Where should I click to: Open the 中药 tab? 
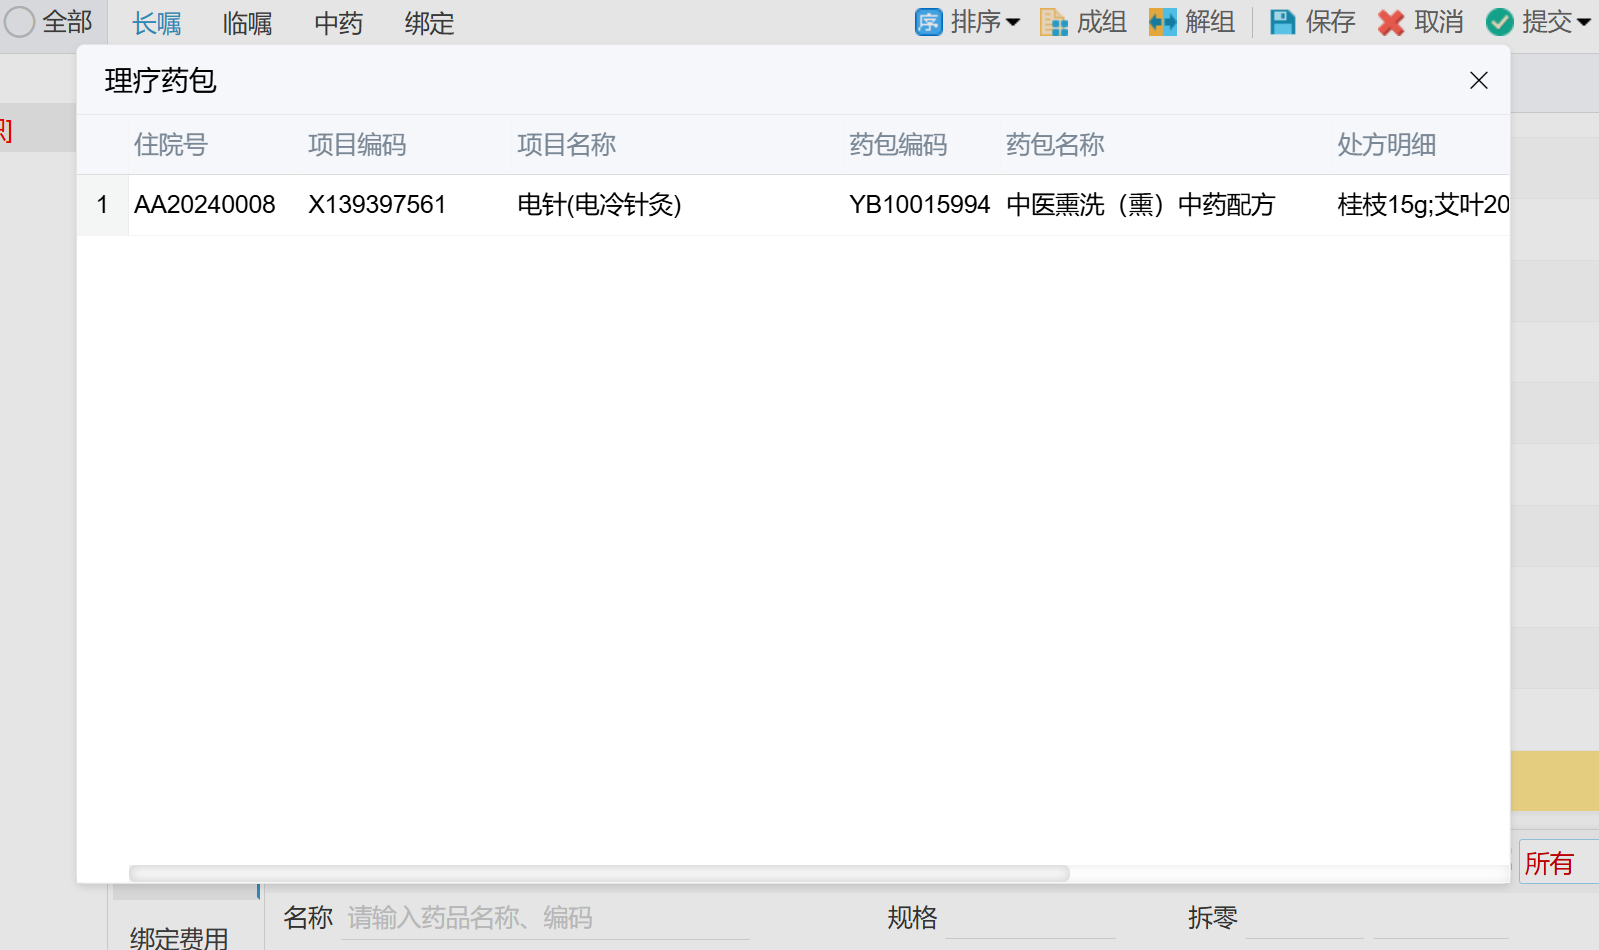338,23
